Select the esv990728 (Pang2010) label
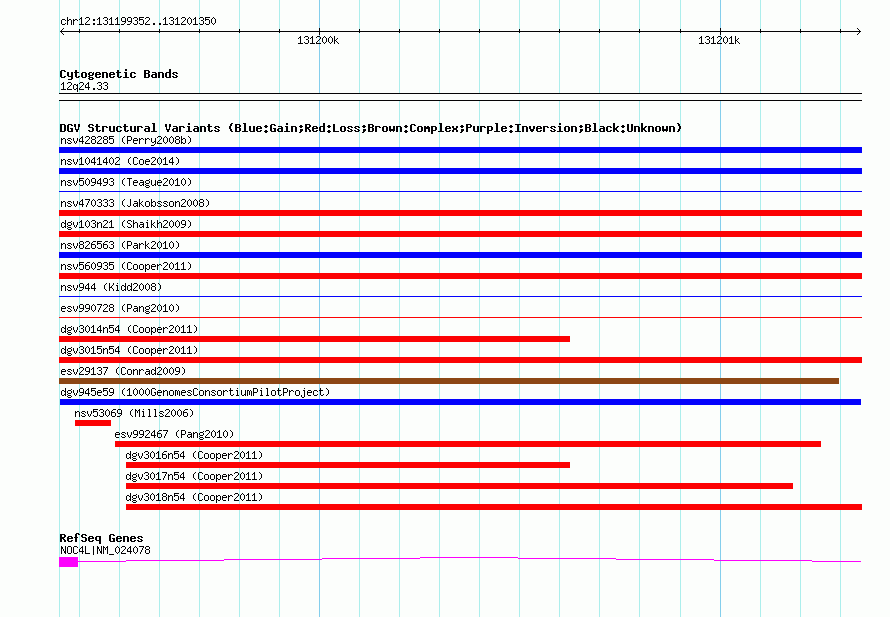890x617 pixels. click(x=120, y=308)
